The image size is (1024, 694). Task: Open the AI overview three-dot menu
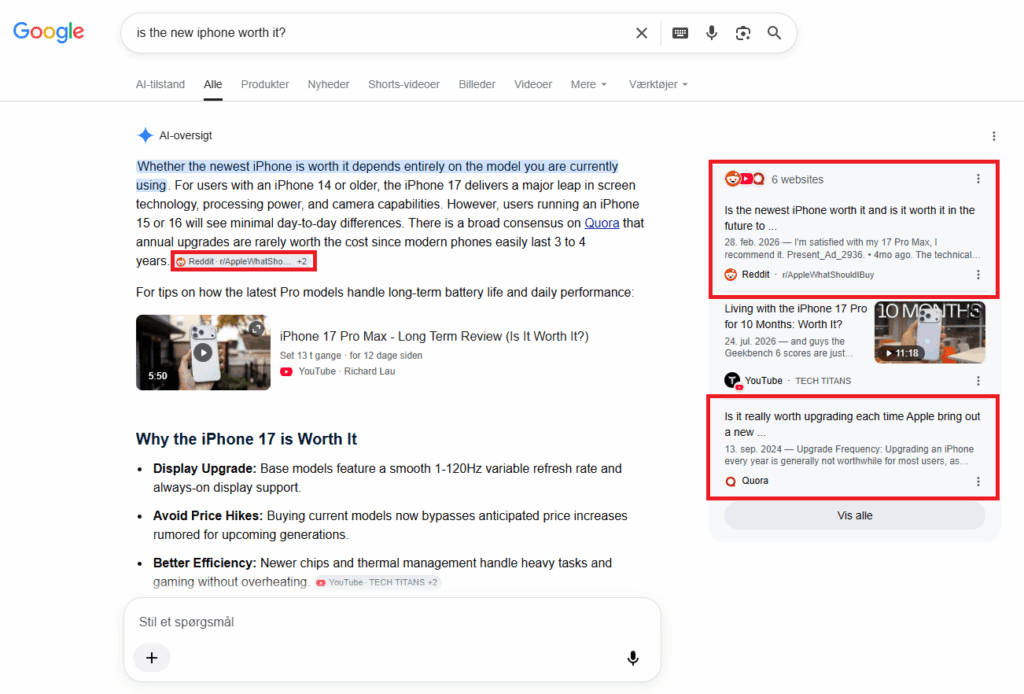pyautogui.click(x=993, y=136)
